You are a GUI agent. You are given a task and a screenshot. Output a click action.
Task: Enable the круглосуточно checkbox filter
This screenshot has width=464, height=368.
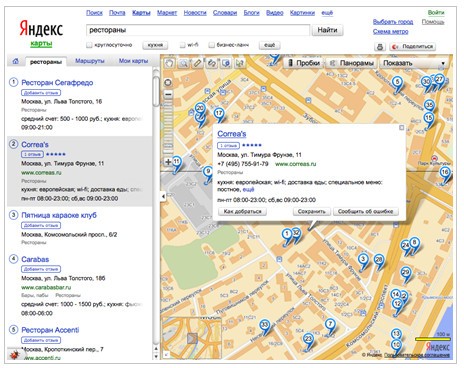click(x=89, y=45)
